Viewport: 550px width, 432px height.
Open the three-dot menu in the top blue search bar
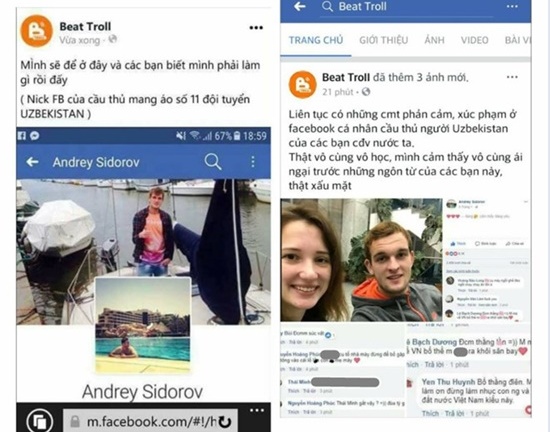tap(512, 6)
